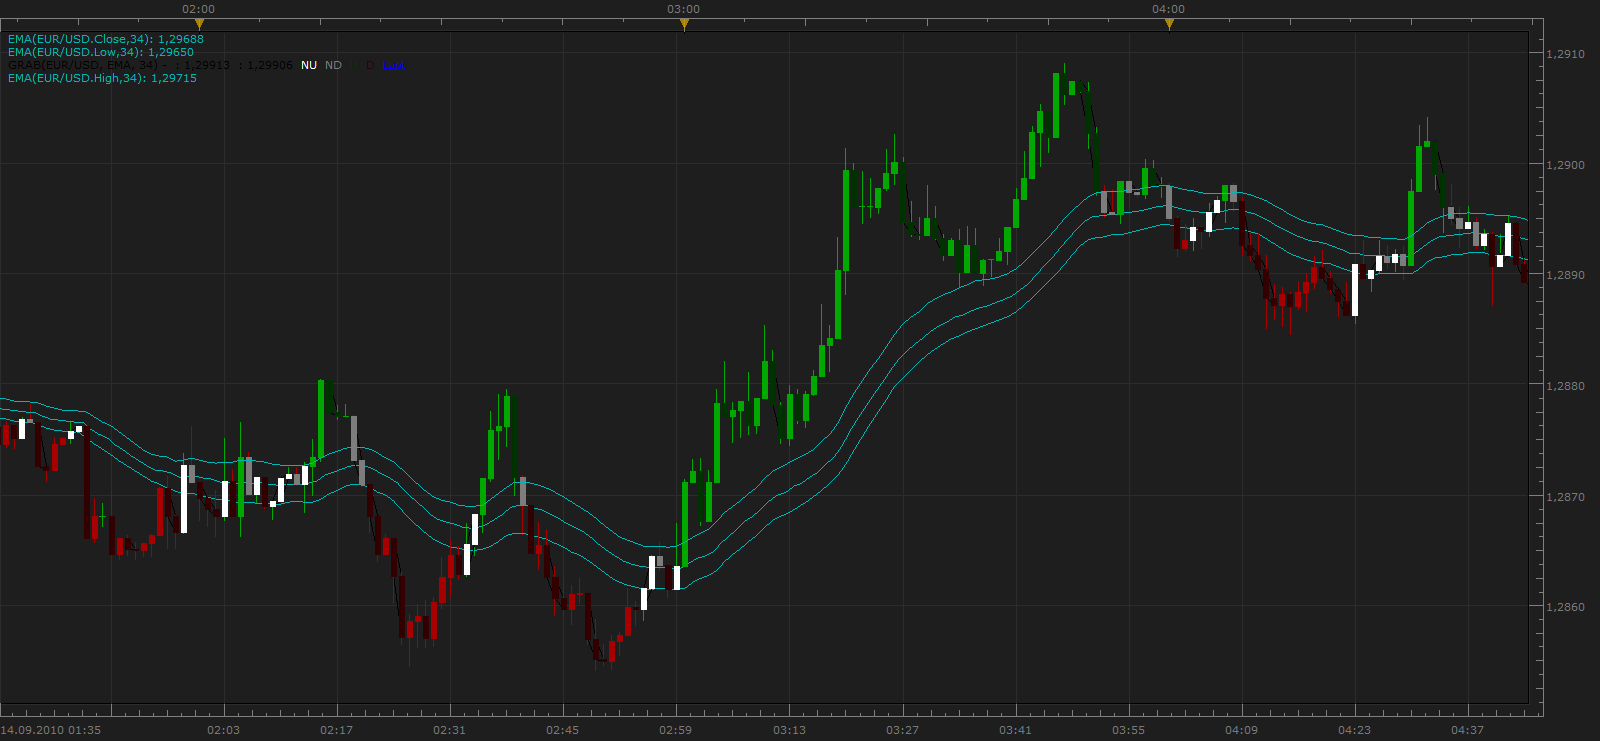Viewport: 1600px width, 741px height.
Task: Click the 03:27 time axis label
Action: [x=902, y=730]
